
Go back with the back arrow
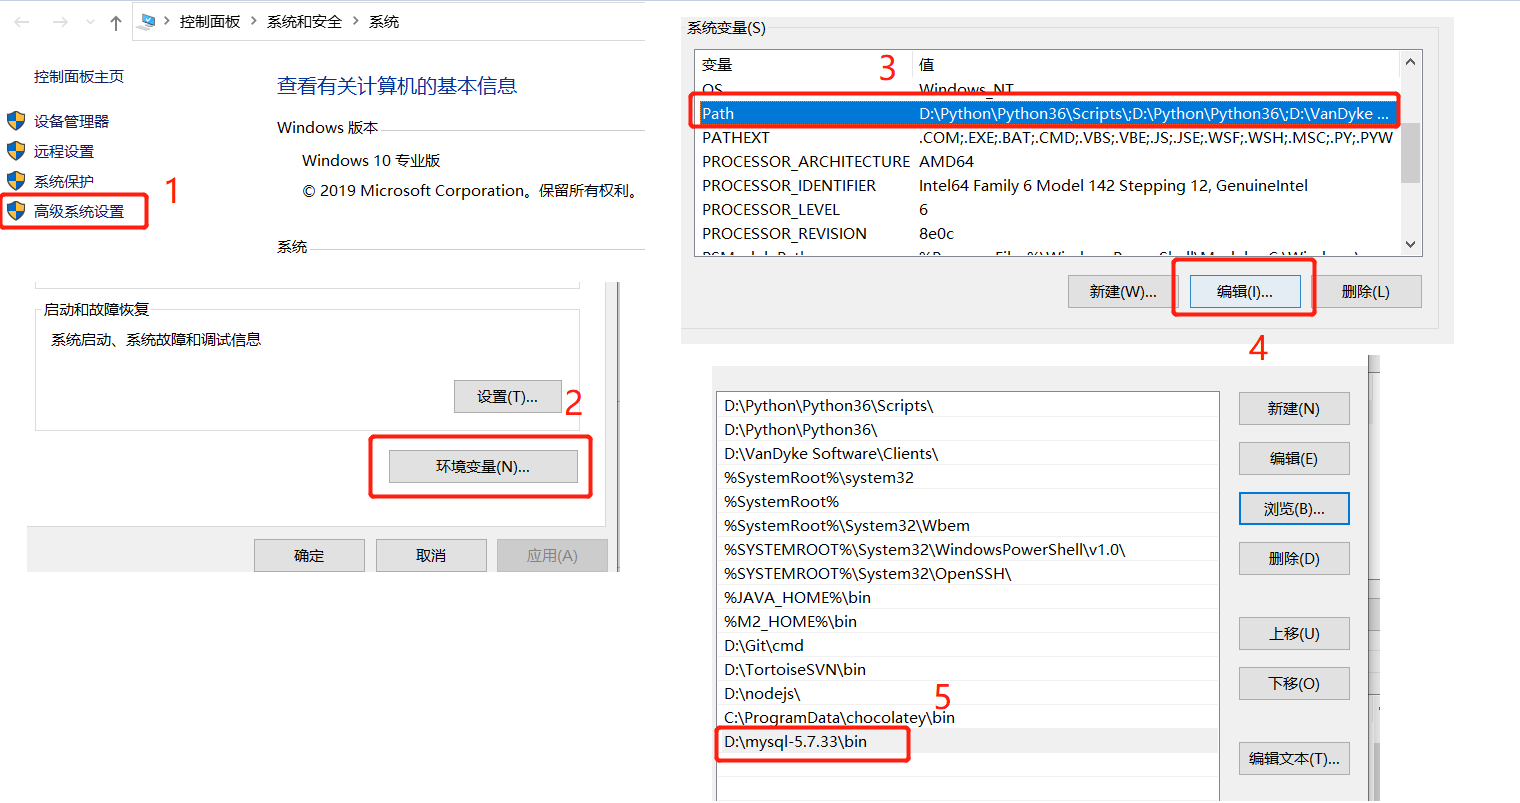coord(22,22)
